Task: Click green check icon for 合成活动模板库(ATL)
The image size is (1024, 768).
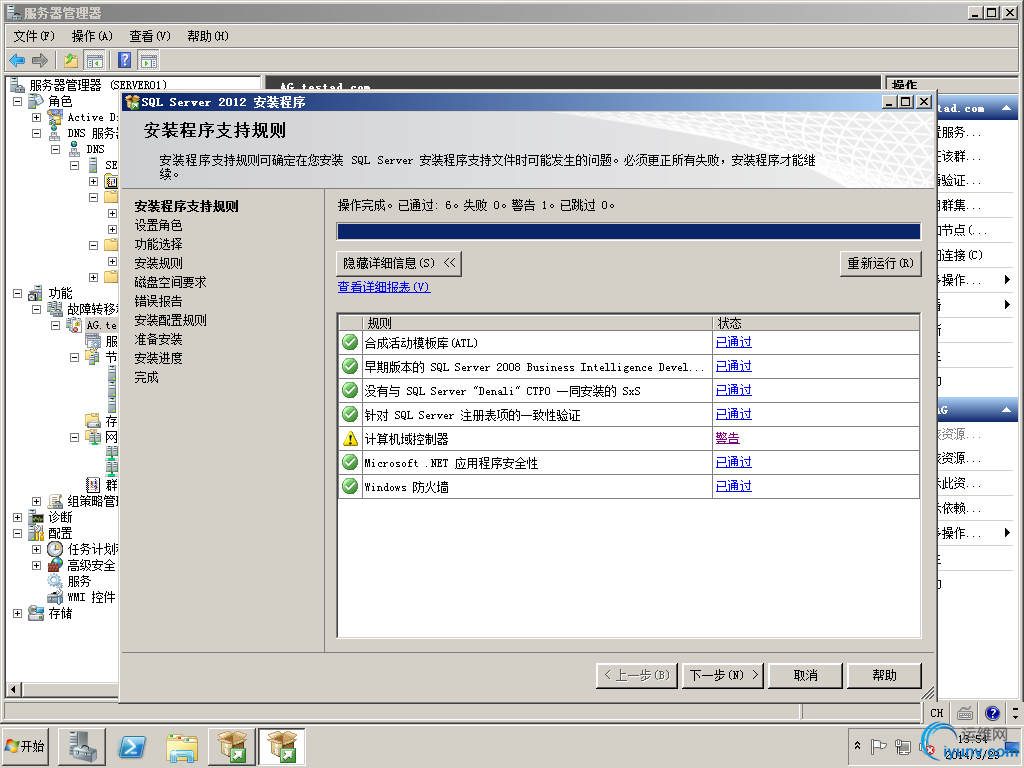Action: pyautogui.click(x=350, y=342)
